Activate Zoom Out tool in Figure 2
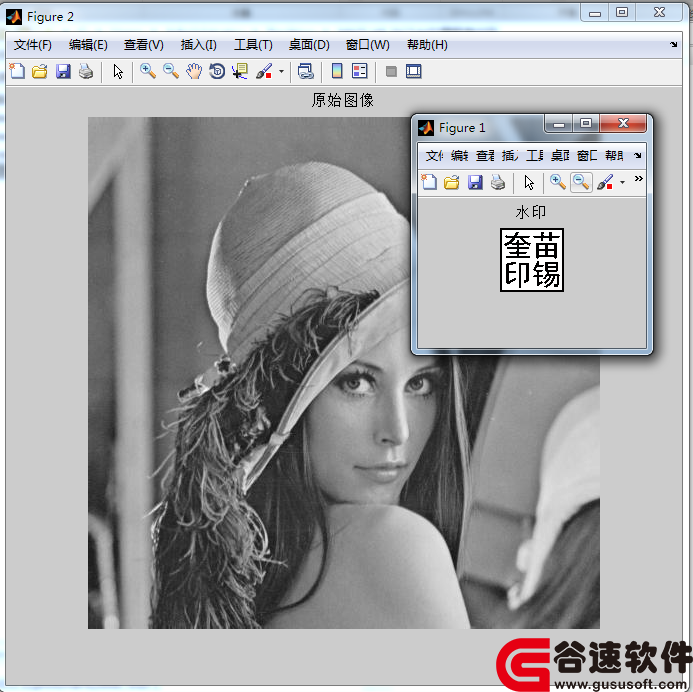Screen dimensions: 693x692 tap(171, 71)
